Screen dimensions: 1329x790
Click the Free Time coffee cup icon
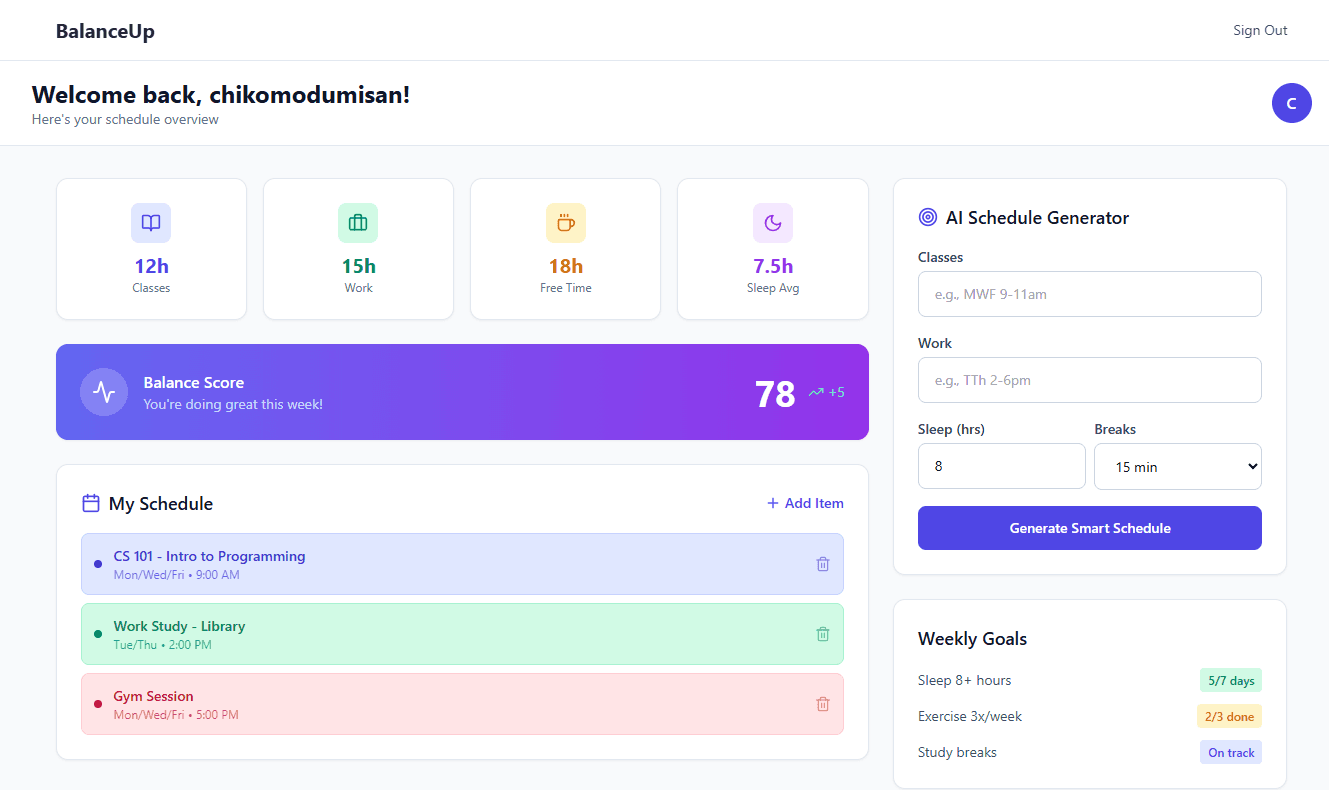click(565, 223)
